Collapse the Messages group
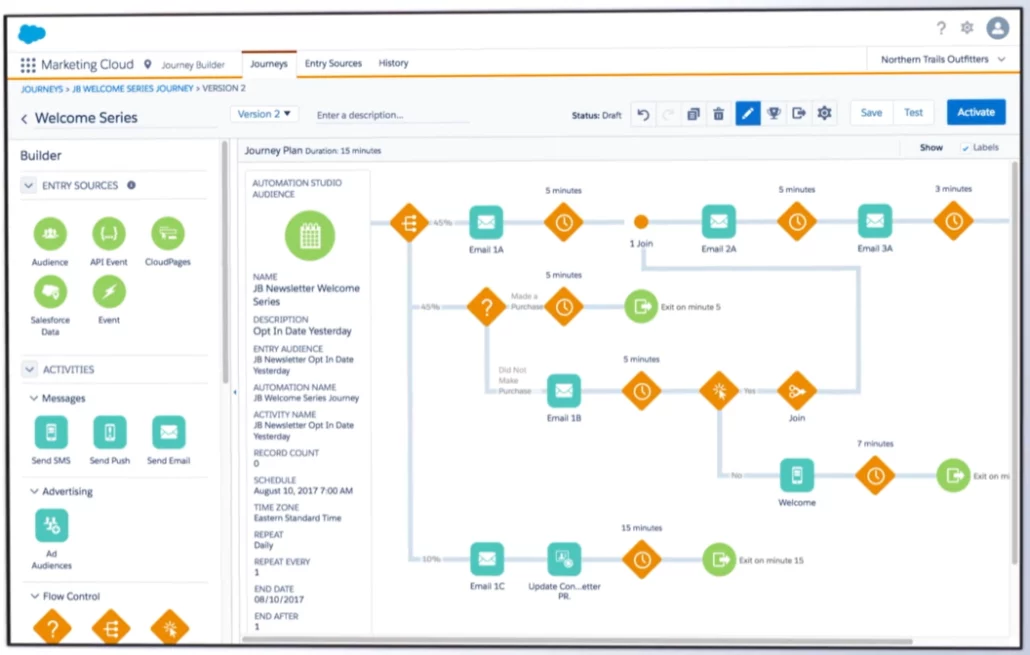The width and height of the screenshot is (1030, 655). click(x=34, y=398)
